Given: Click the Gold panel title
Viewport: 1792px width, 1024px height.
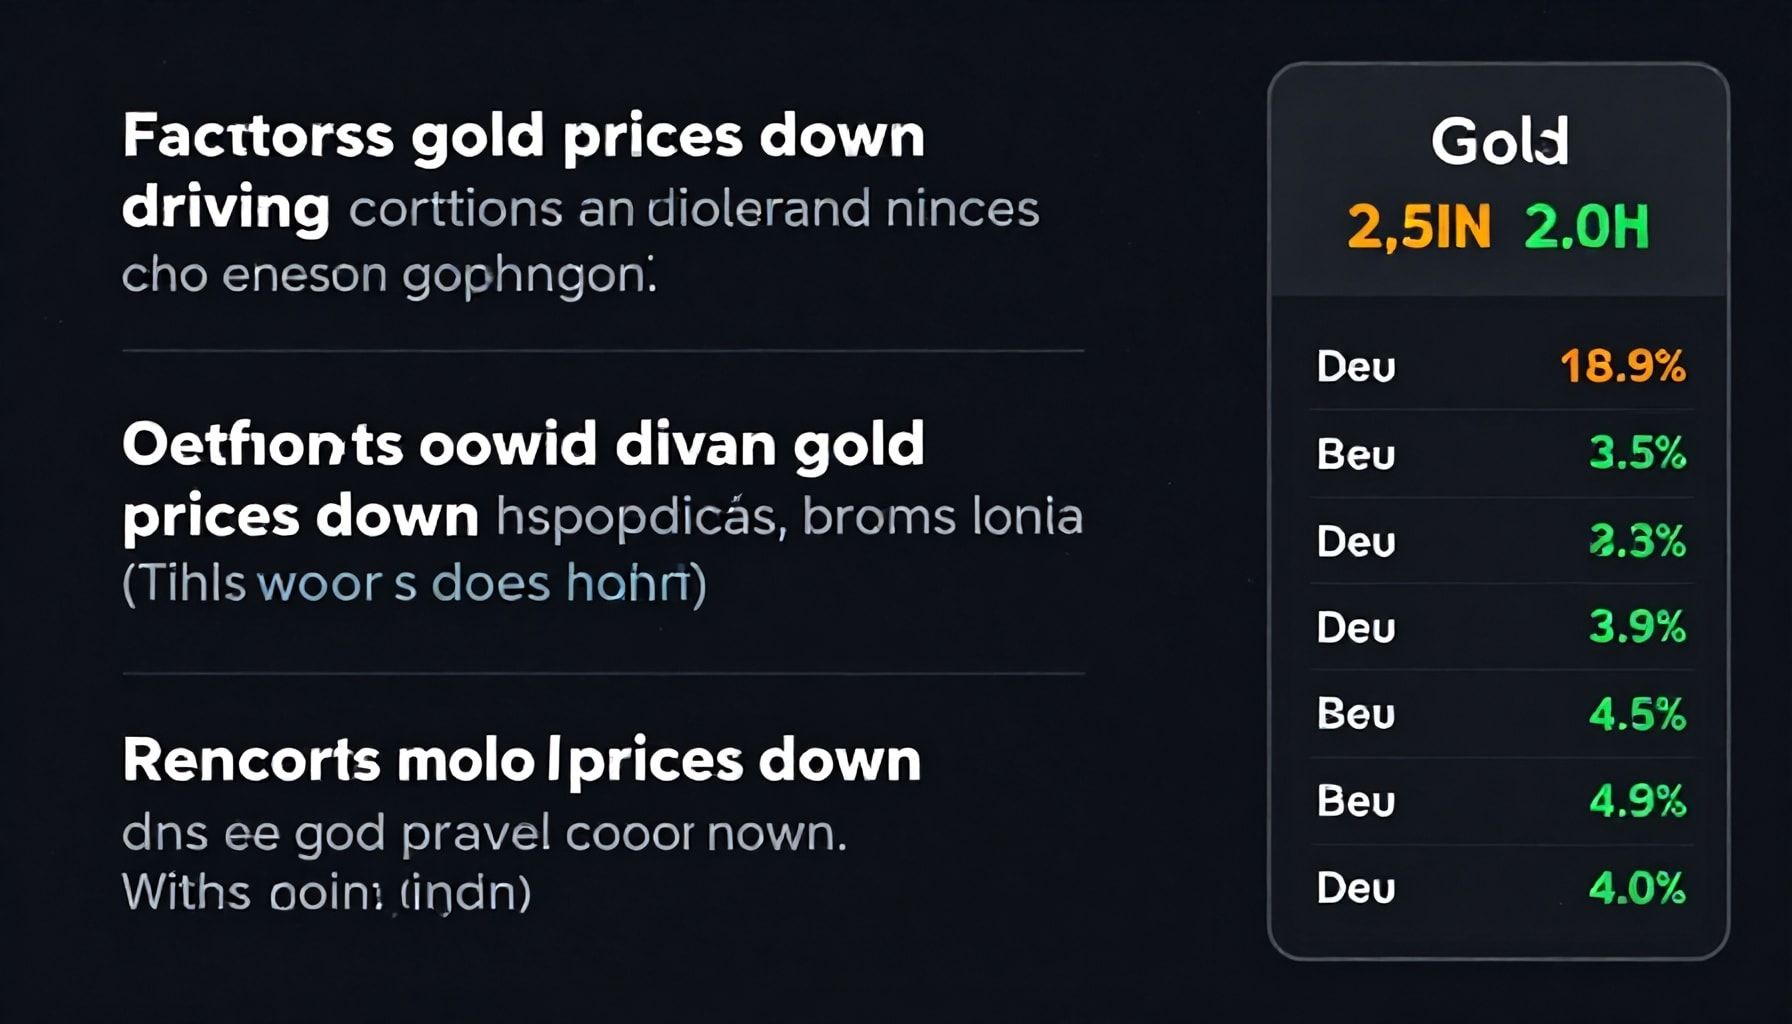Looking at the screenshot, I should [x=1499, y=142].
